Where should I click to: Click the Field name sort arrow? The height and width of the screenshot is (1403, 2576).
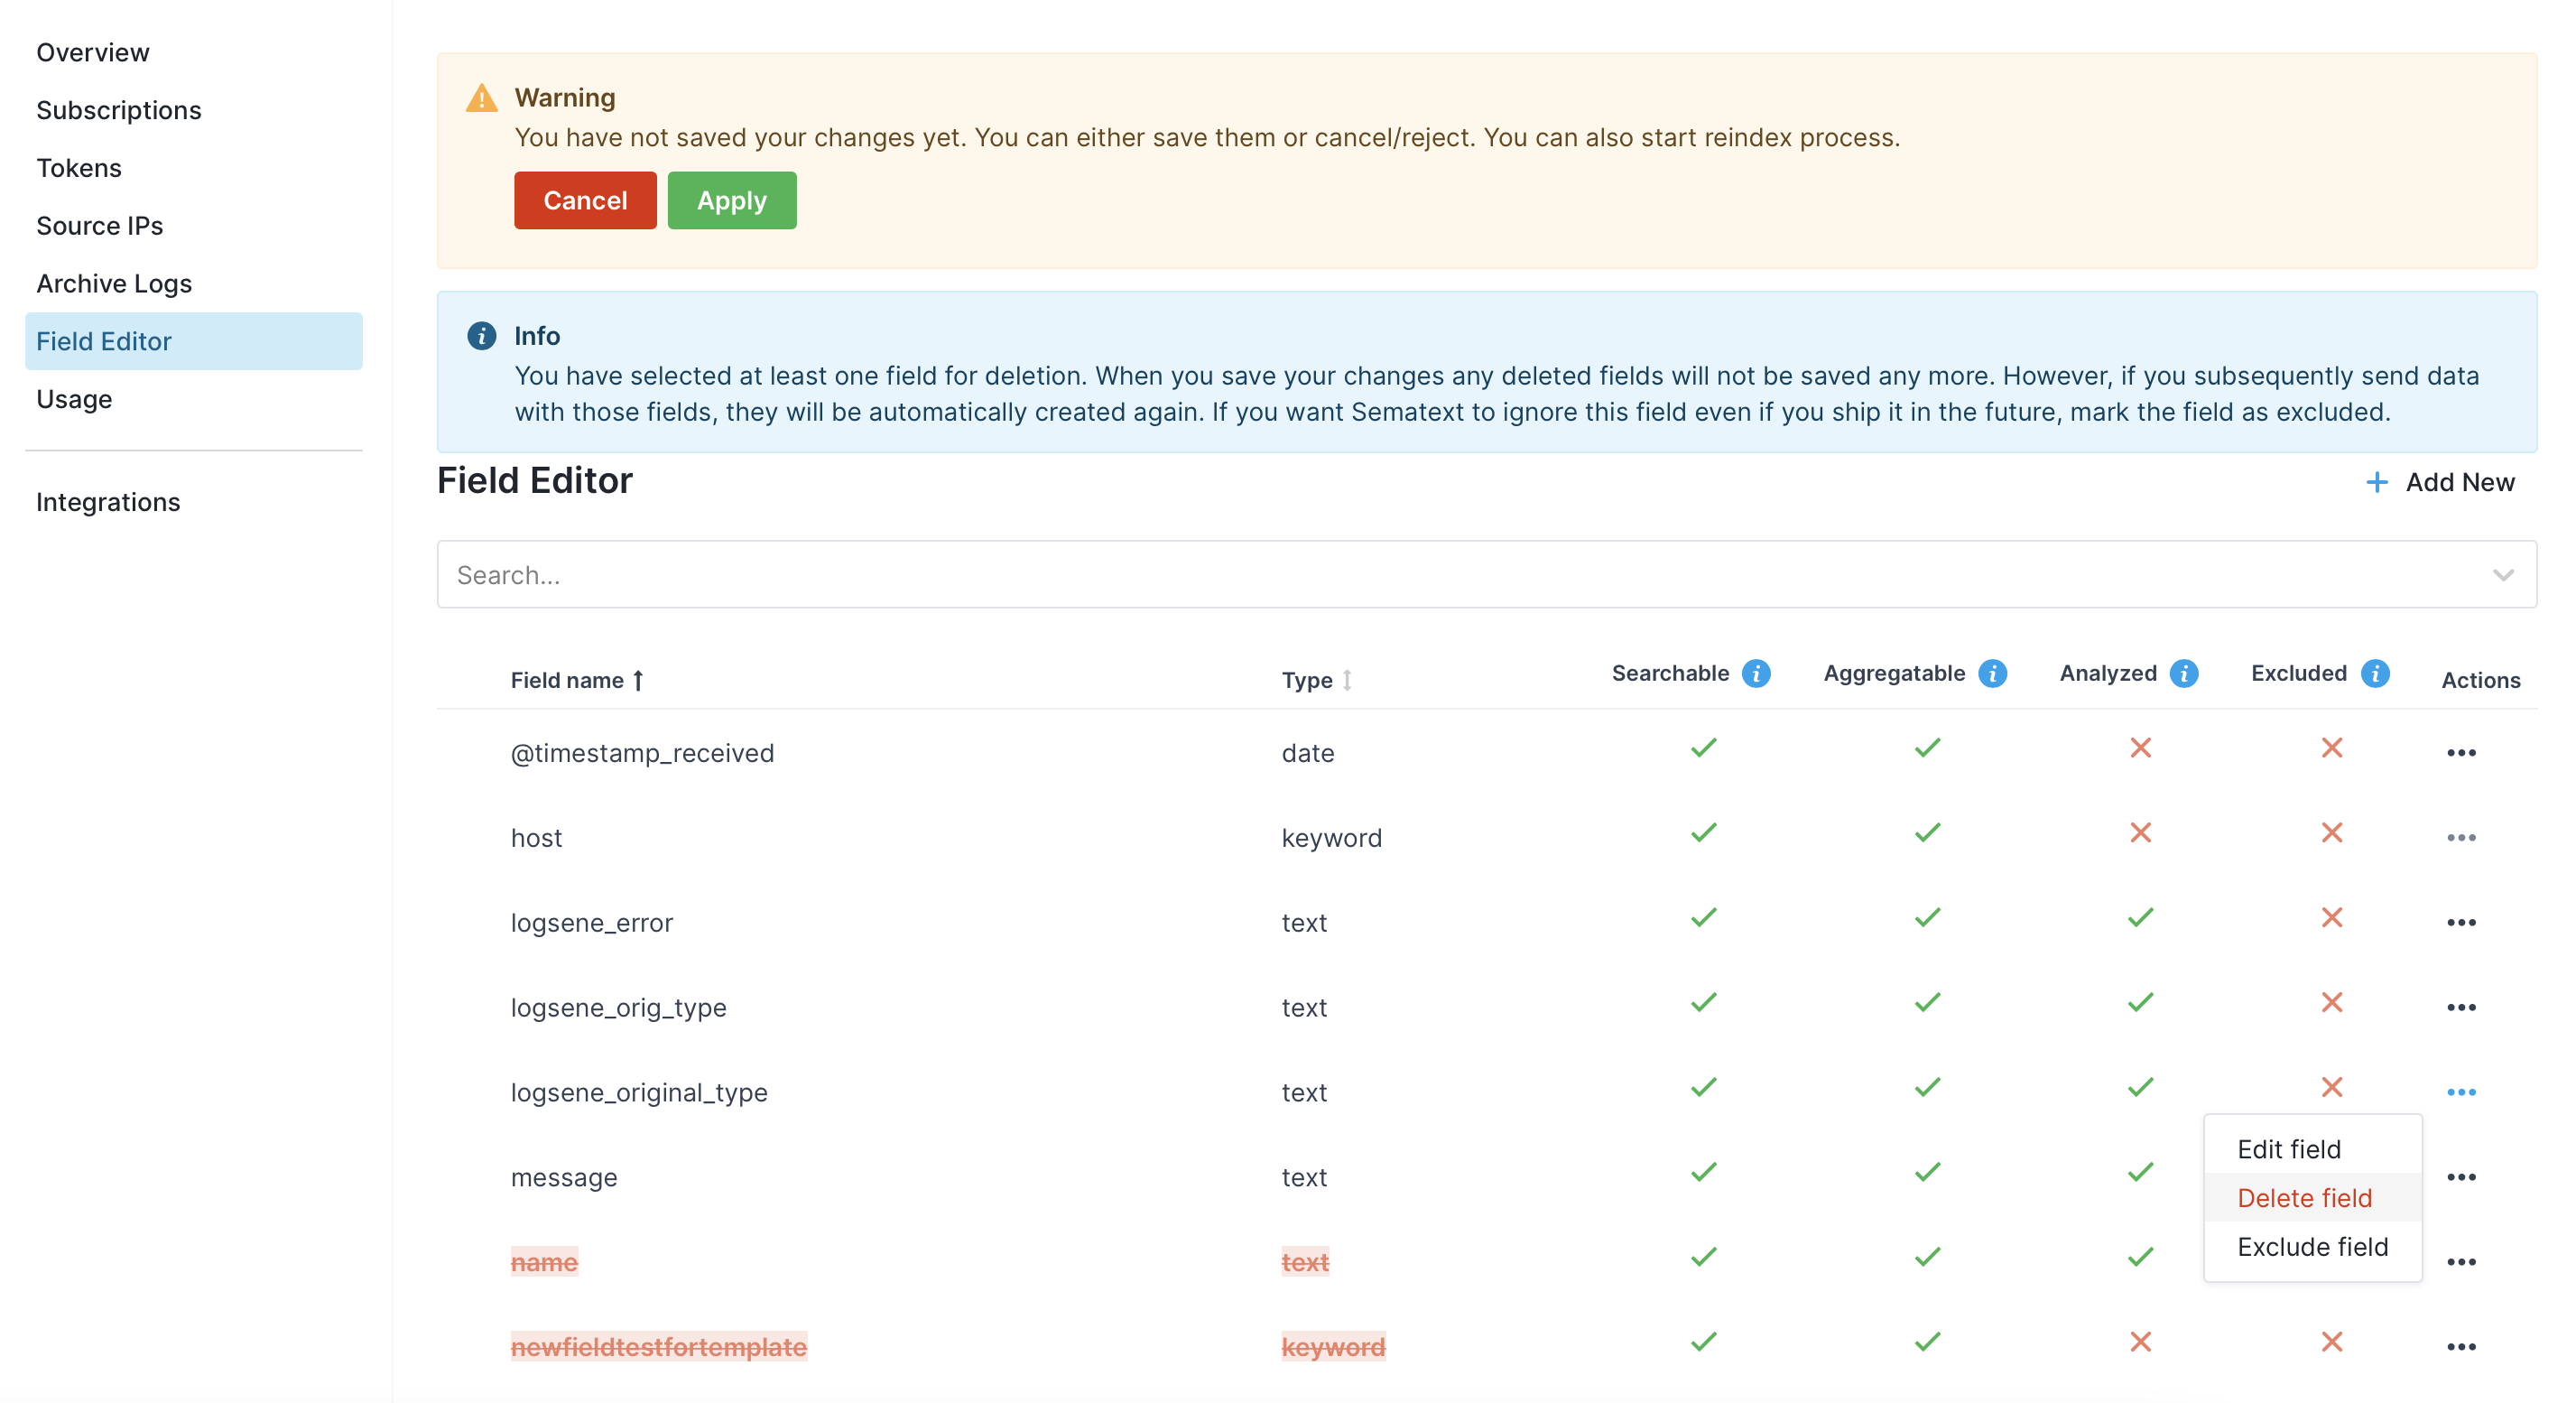[638, 680]
